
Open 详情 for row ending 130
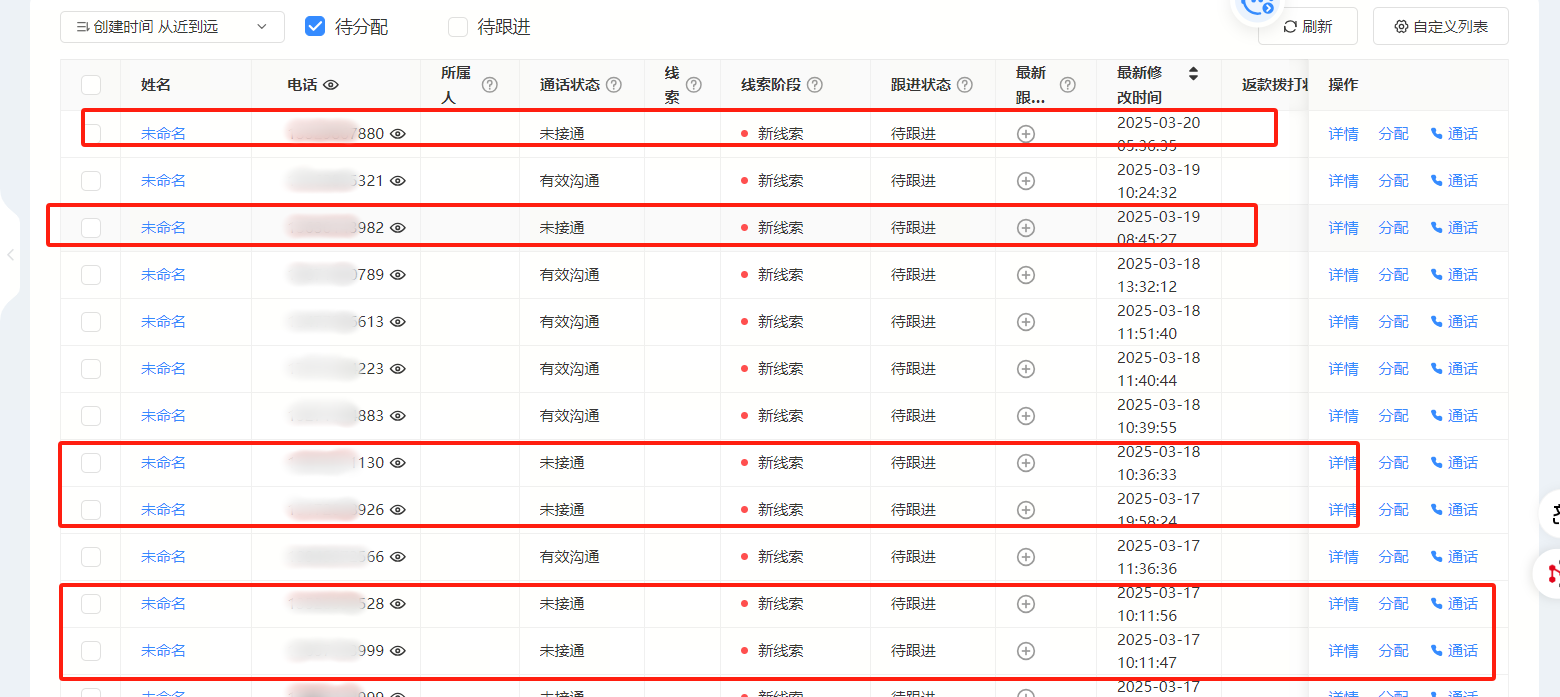pyautogui.click(x=1343, y=463)
